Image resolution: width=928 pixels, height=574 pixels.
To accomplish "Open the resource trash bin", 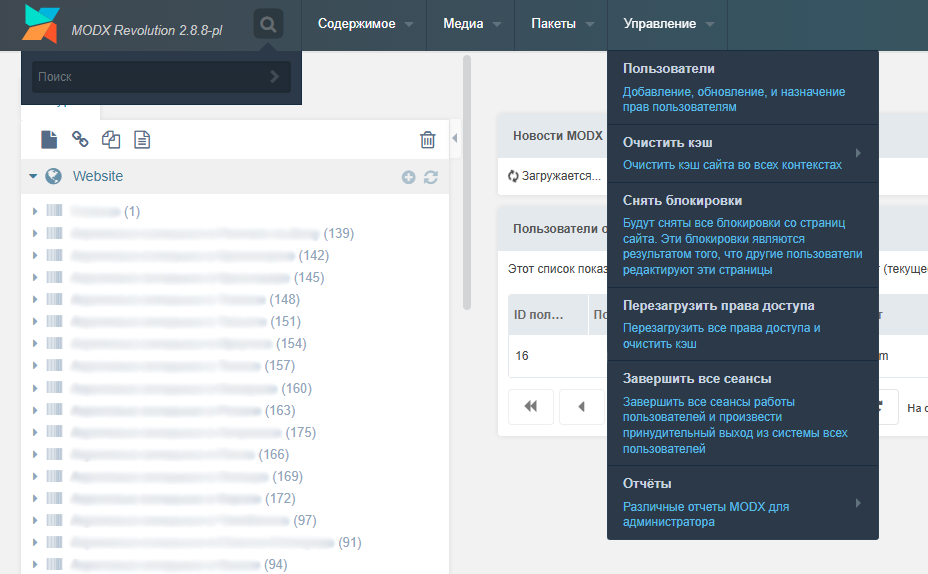I will (427, 140).
